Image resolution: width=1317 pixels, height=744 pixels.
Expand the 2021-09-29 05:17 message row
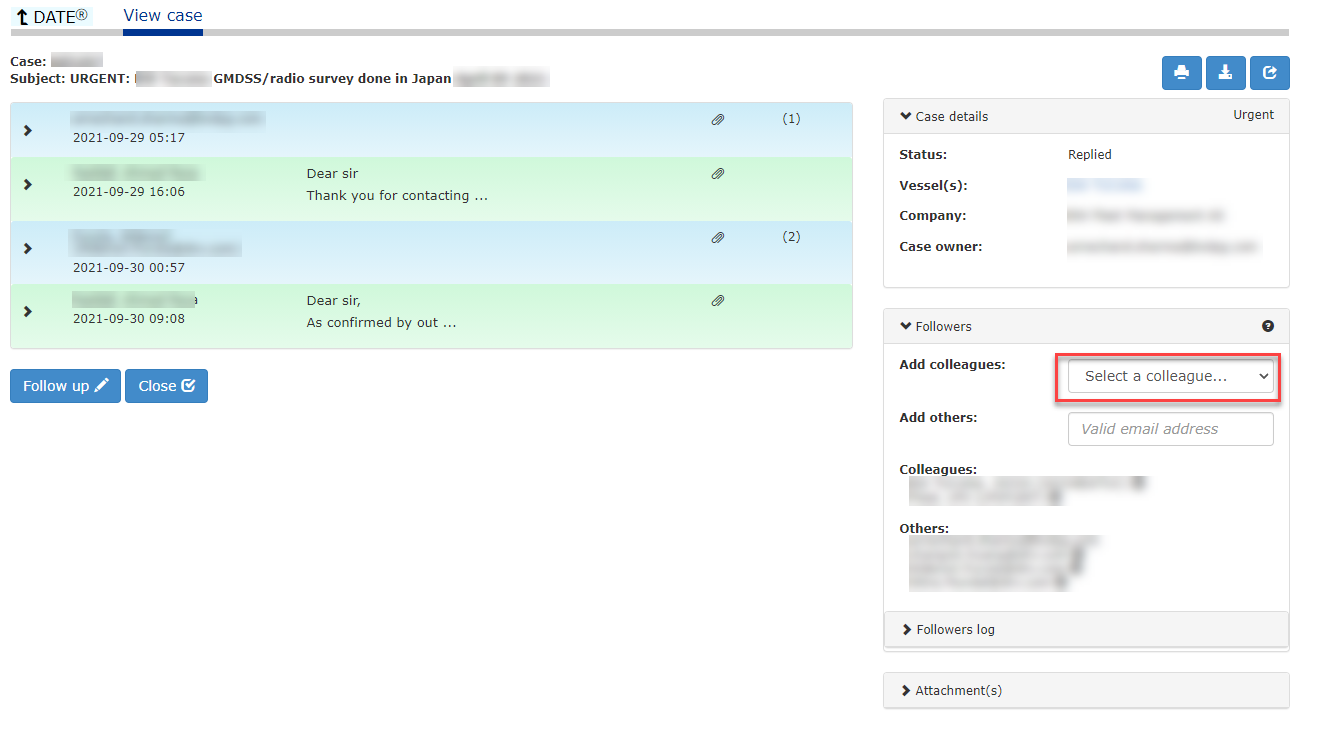(28, 130)
